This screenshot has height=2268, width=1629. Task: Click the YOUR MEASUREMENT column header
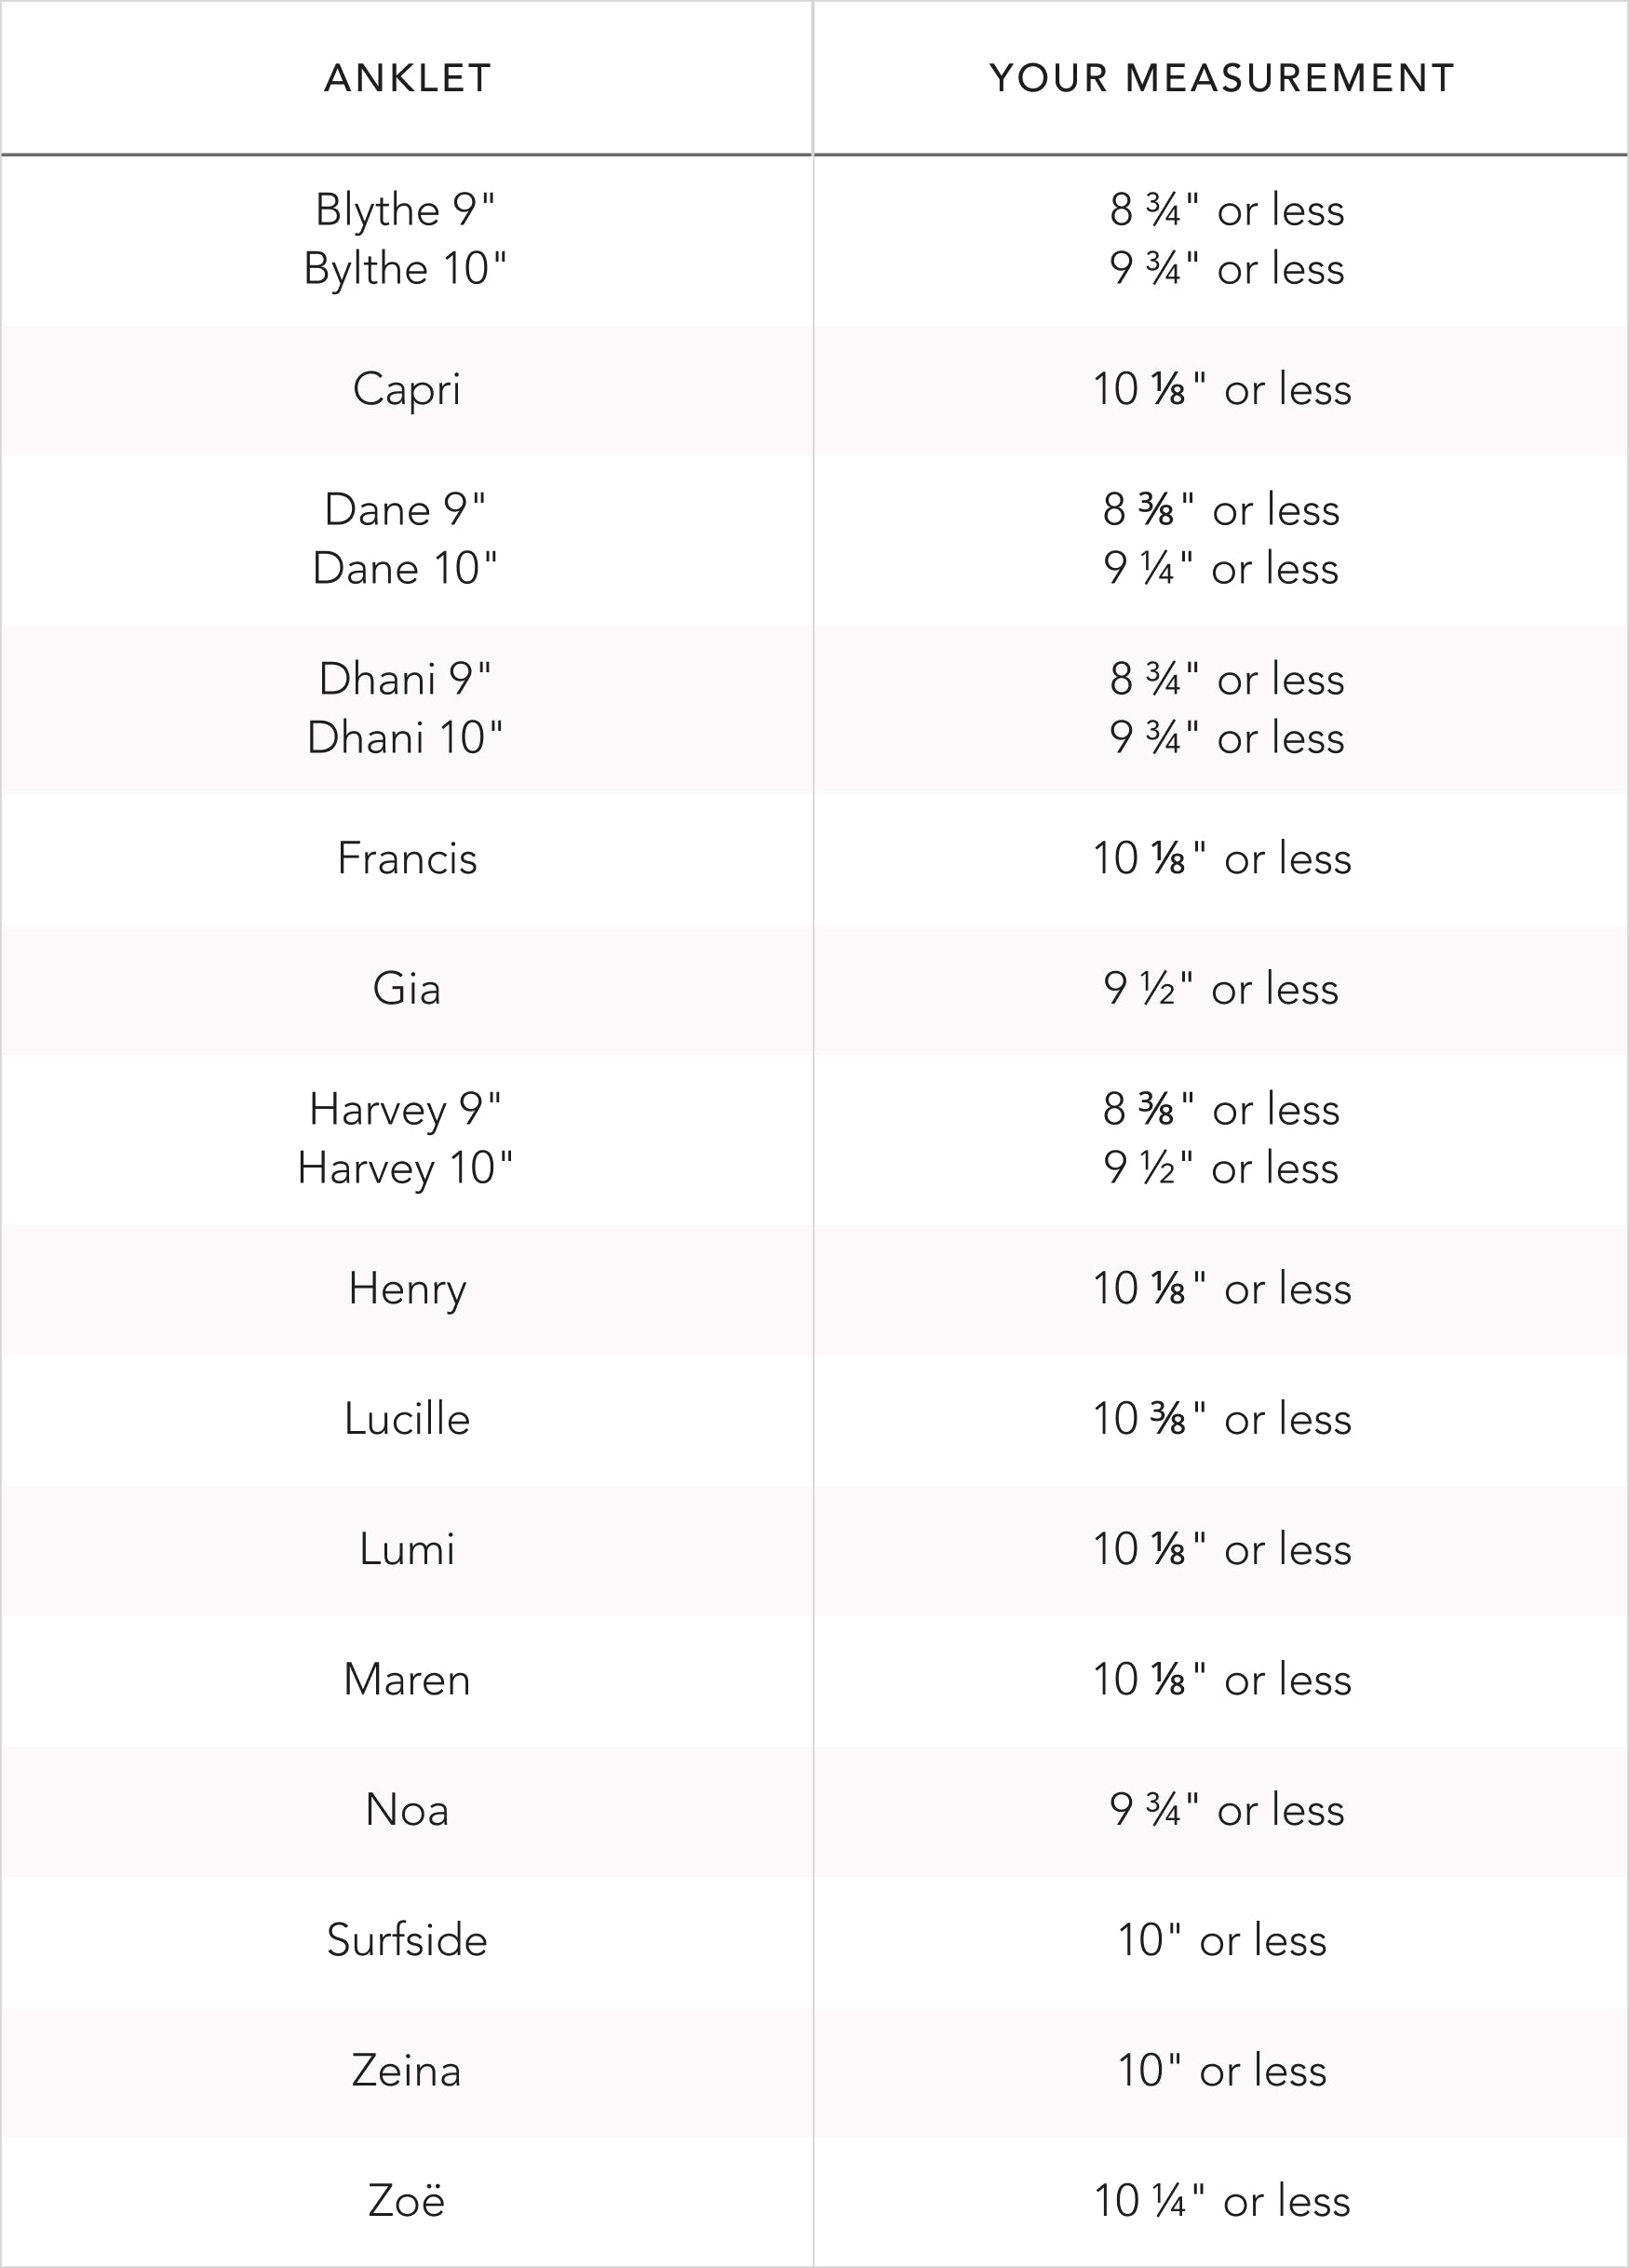tap(1221, 78)
